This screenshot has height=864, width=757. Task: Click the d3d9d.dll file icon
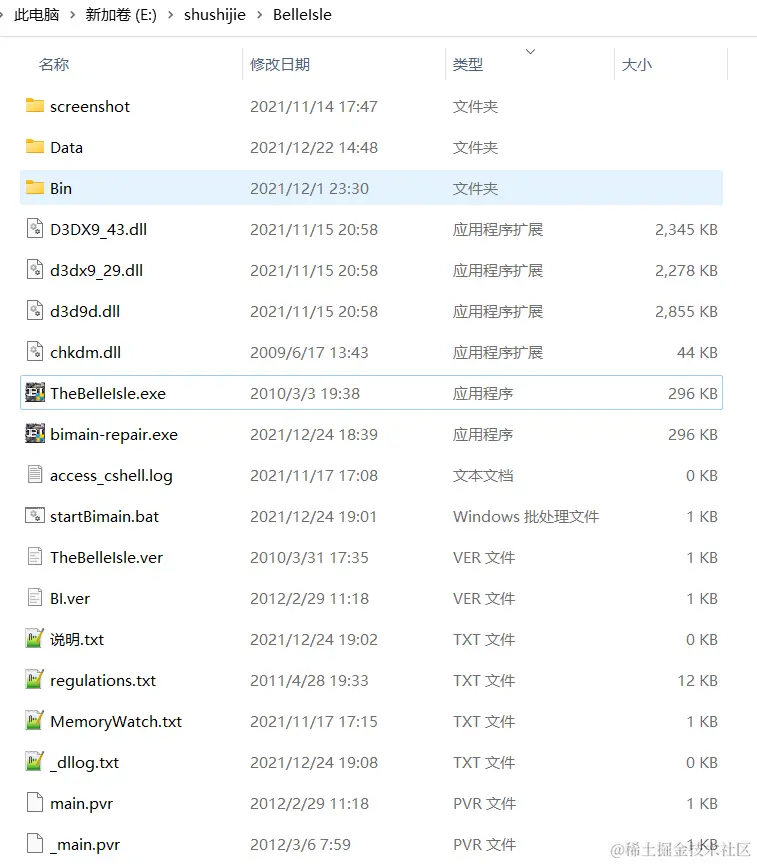35,311
